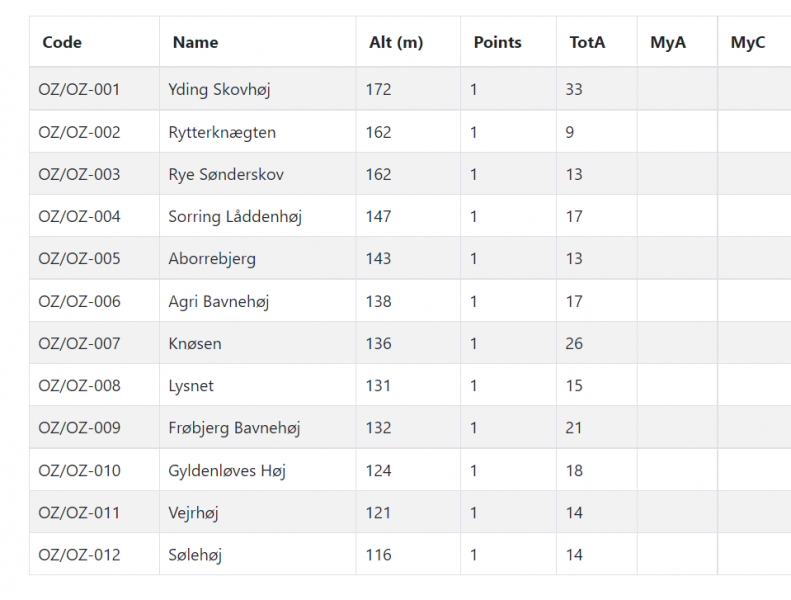Image resolution: width=791 pixels, height=600 pixels.
Task: Click the Agri Bavnehøj entry
Action: (x=219, y=301)
